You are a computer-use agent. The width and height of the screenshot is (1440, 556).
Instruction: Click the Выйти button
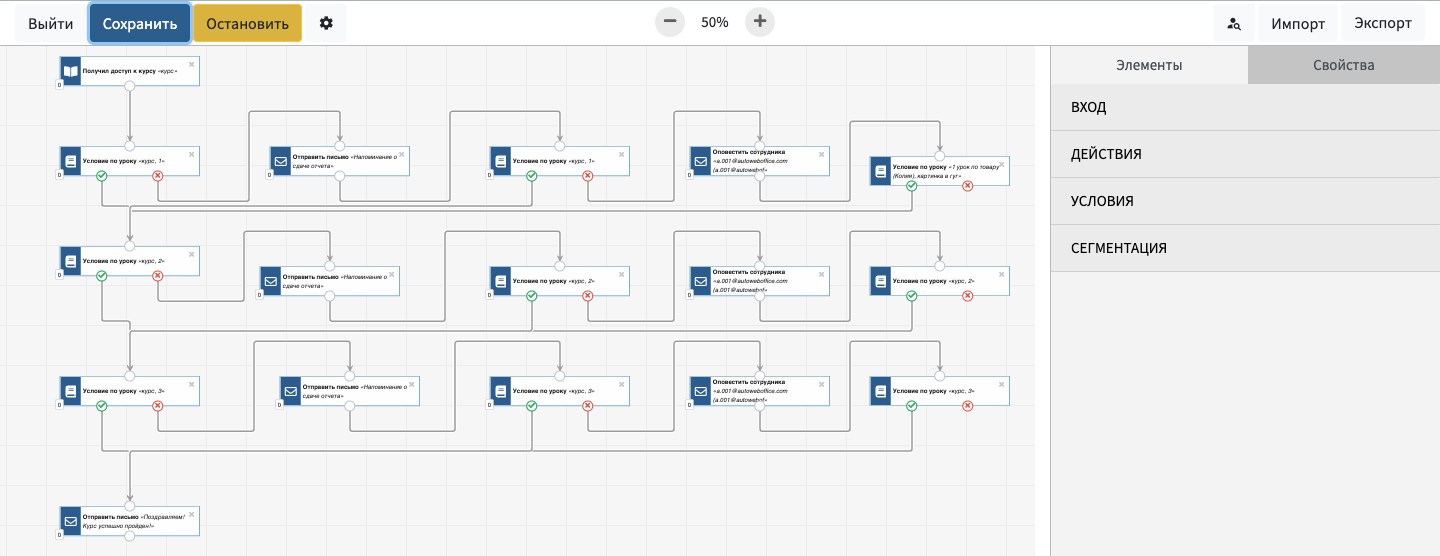point(50,23)
